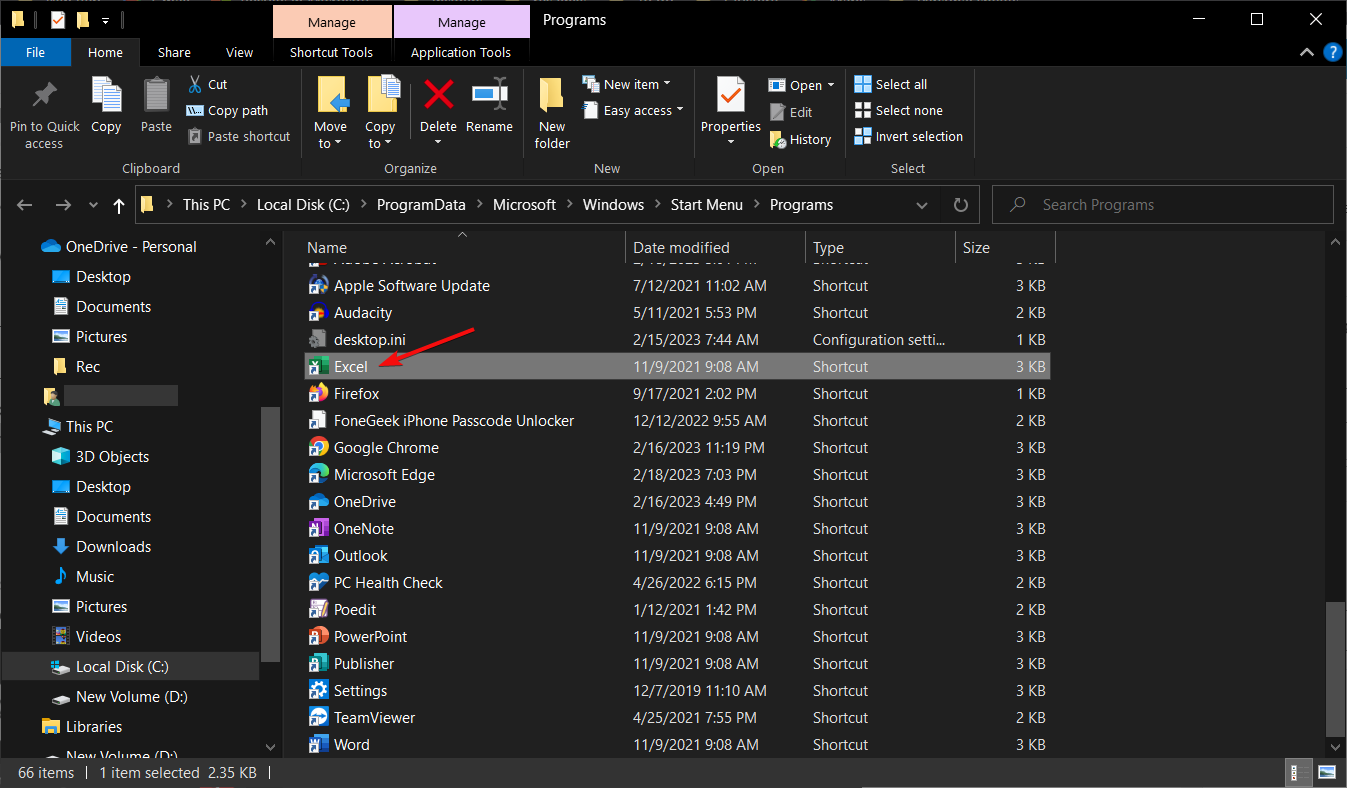Click Pin to Quick access icon

tap(44, 96)
